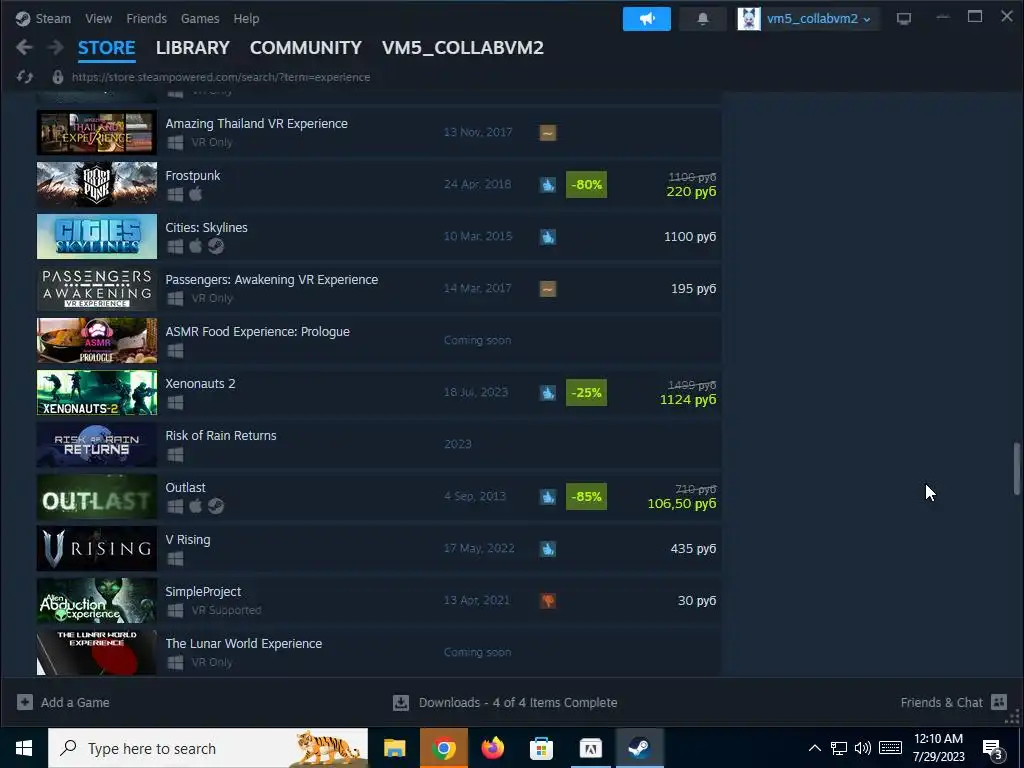Click the Downloads arrow icon

[401, 702]
